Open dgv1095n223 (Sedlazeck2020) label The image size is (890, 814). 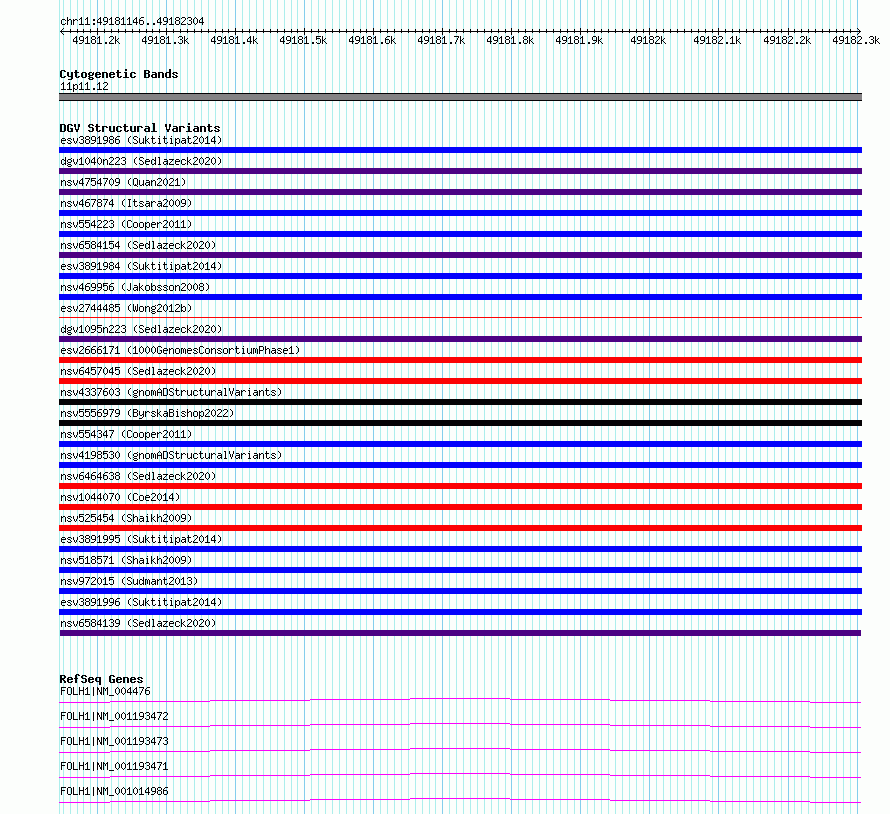(x=141, y=329)
